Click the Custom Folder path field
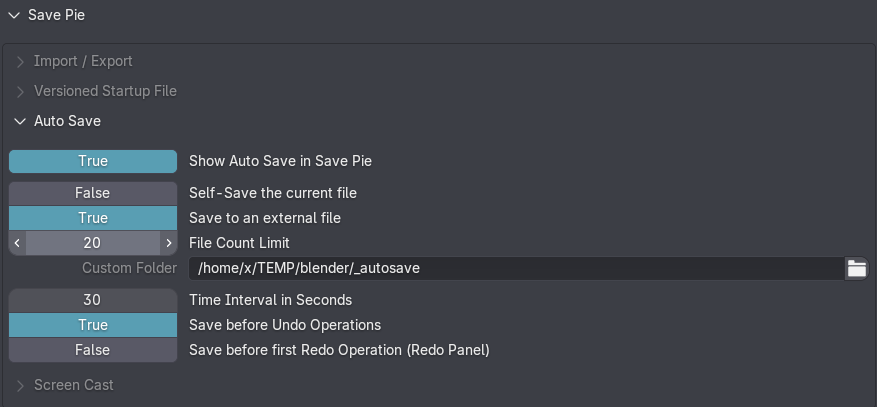Viewport: 877px width, 407px height. [x=516, y=268]
